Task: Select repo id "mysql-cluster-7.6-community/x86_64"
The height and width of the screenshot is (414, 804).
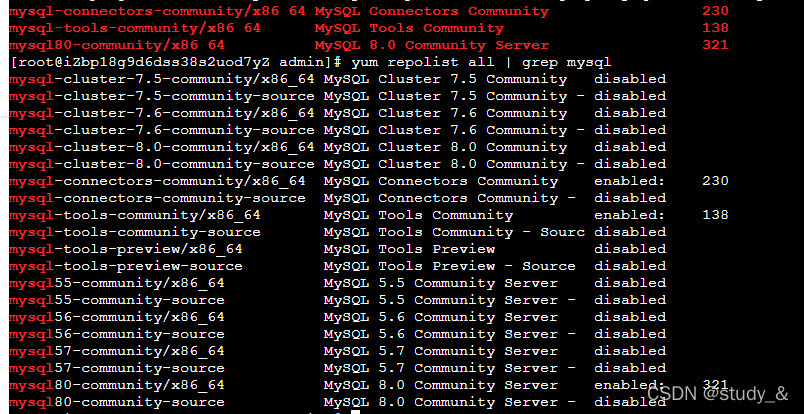Action: pyautogui.click(x=162, y=113)
